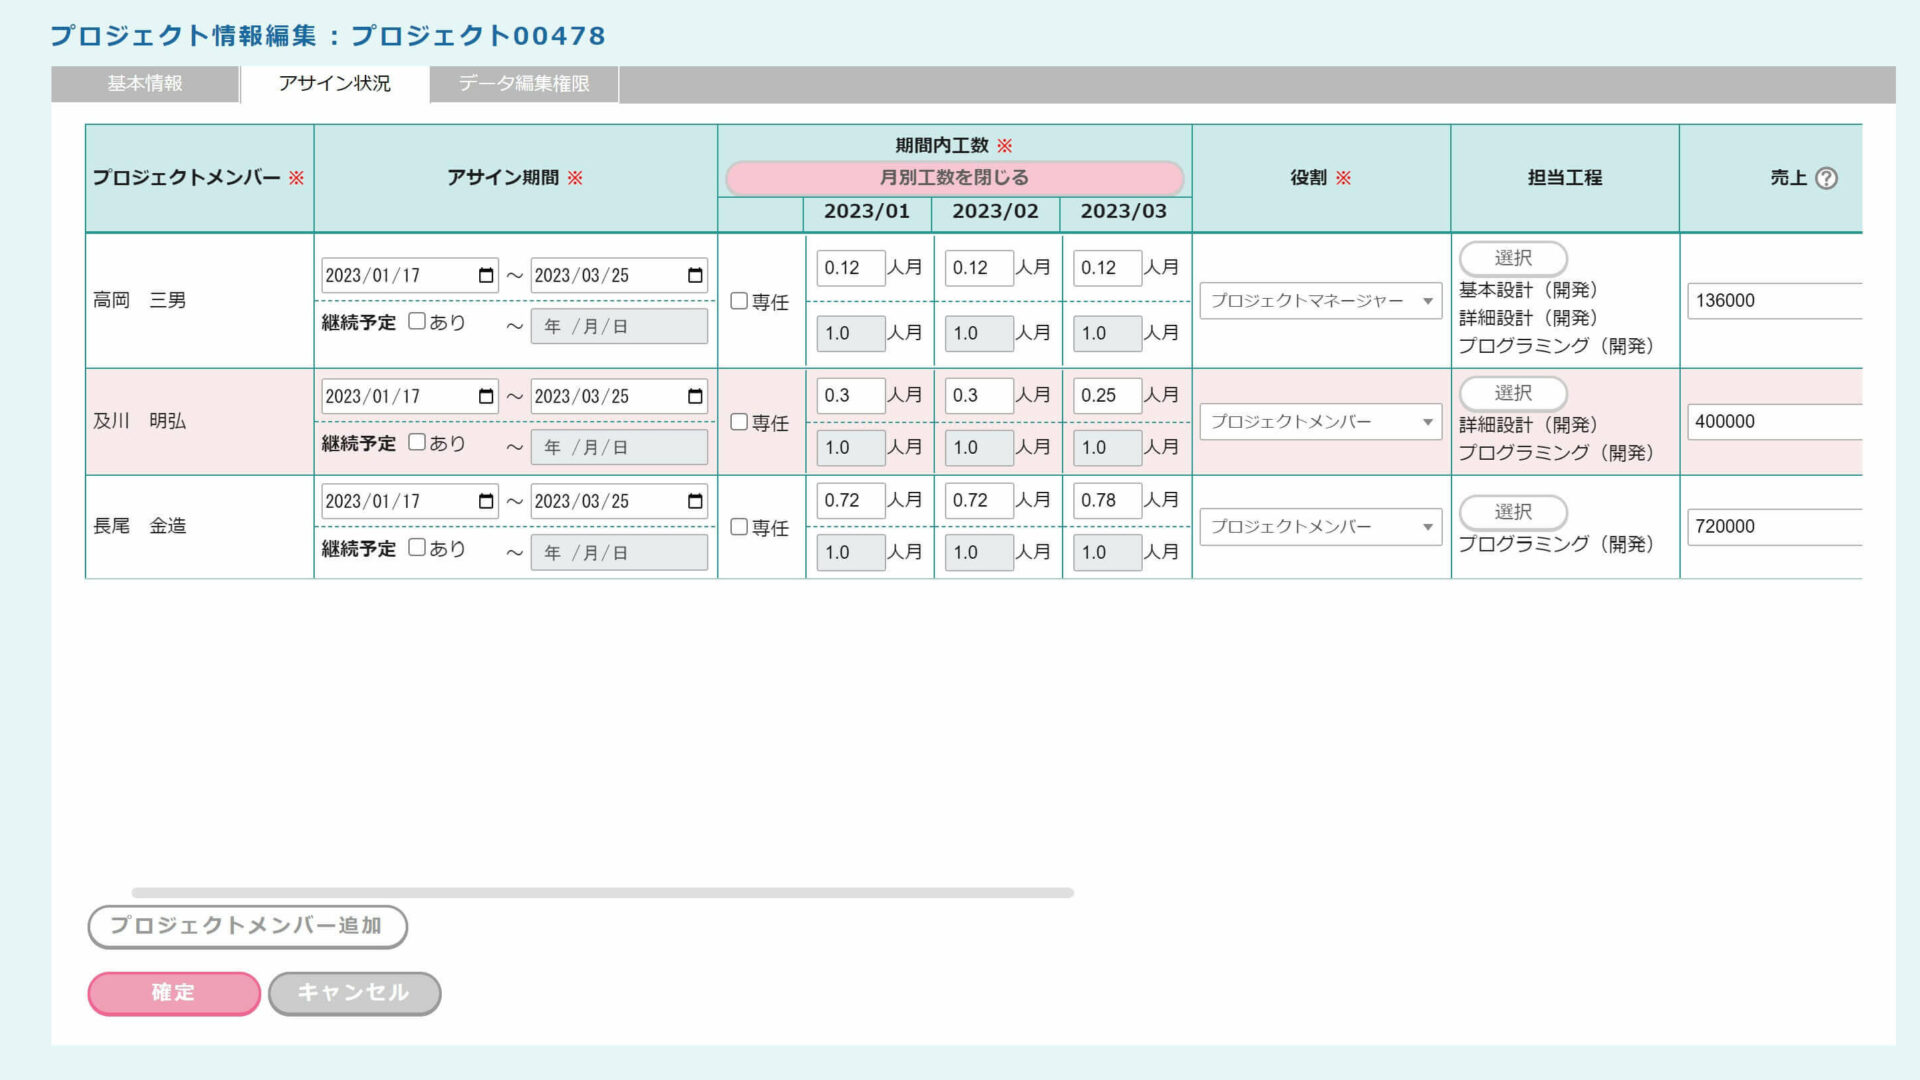Click the horizontal scrollbar under the table

pyautogui.click(x=602, y=892)
